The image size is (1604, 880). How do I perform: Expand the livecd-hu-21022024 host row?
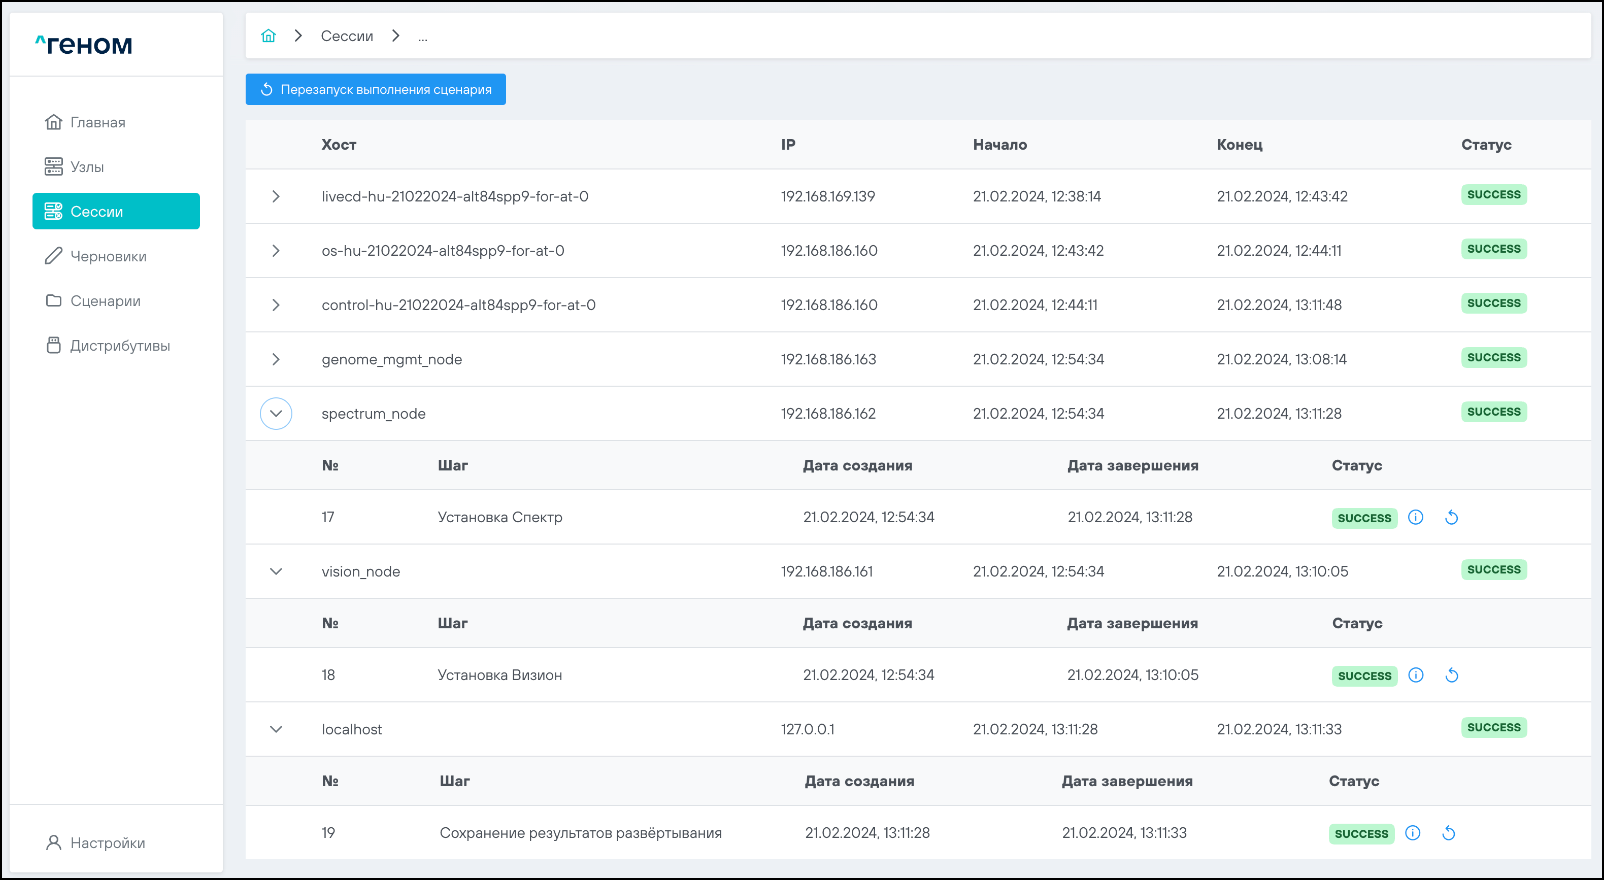[276, 197]
